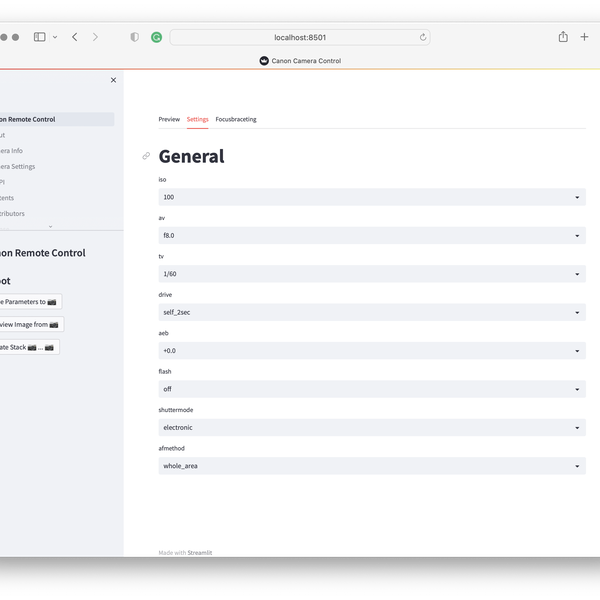Click the localhost:8501 address bar

pyautogui.click(x=300, y=37)
